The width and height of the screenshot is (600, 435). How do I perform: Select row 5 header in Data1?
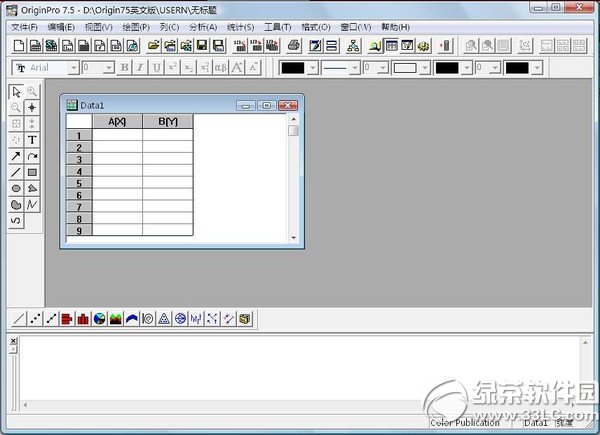click(x=79, y=183)
